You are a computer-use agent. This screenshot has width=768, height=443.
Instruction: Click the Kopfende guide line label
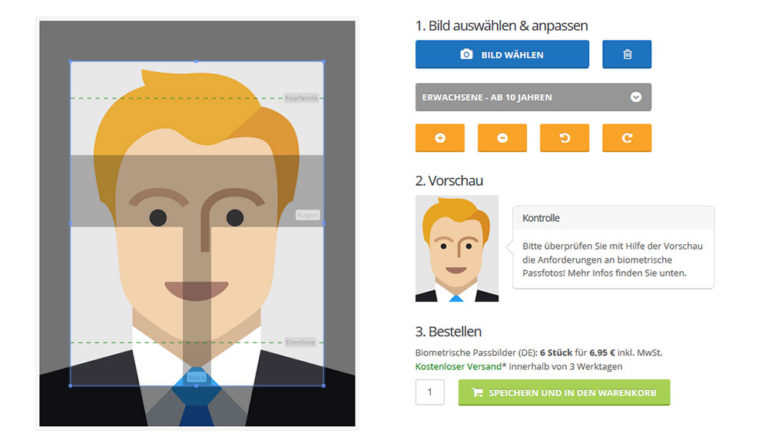coord(301,98)
